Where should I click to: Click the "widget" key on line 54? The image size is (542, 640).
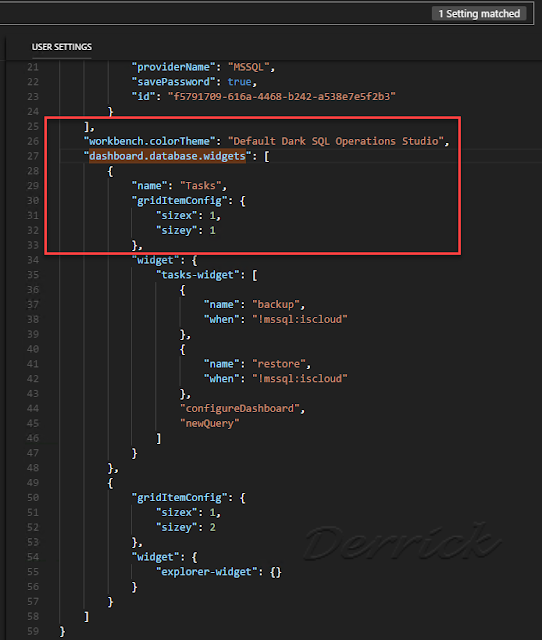155,557
